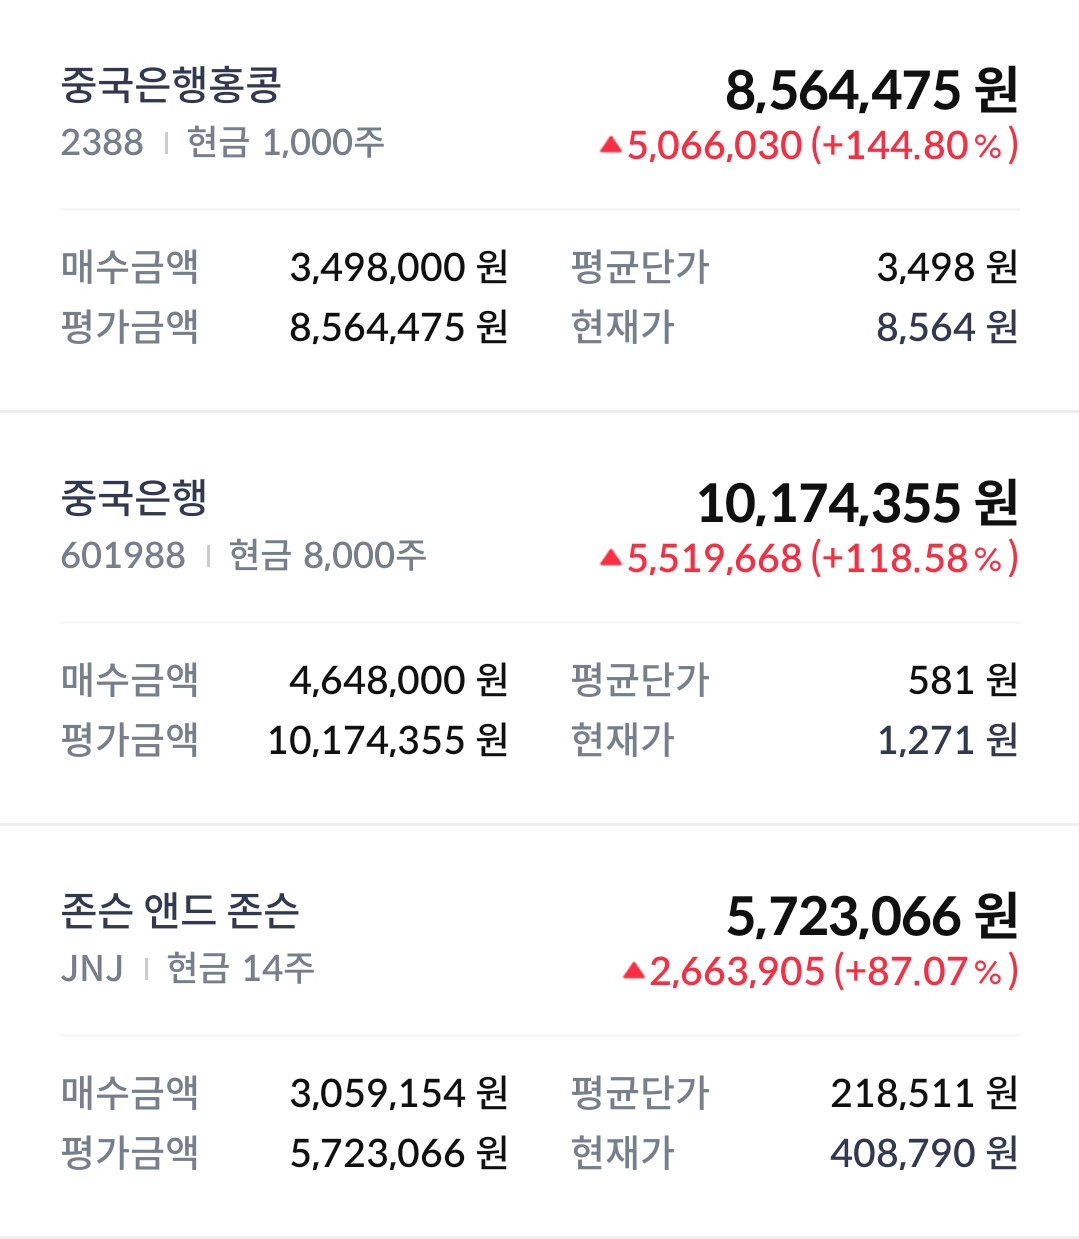Screen dimensions: 1079x1239
Task: Tap the JNJ ticker symbol
Action: [x=92, y=968]
